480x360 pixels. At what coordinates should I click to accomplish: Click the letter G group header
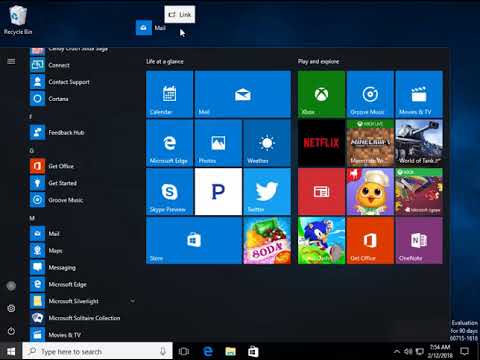pos(32,151)
